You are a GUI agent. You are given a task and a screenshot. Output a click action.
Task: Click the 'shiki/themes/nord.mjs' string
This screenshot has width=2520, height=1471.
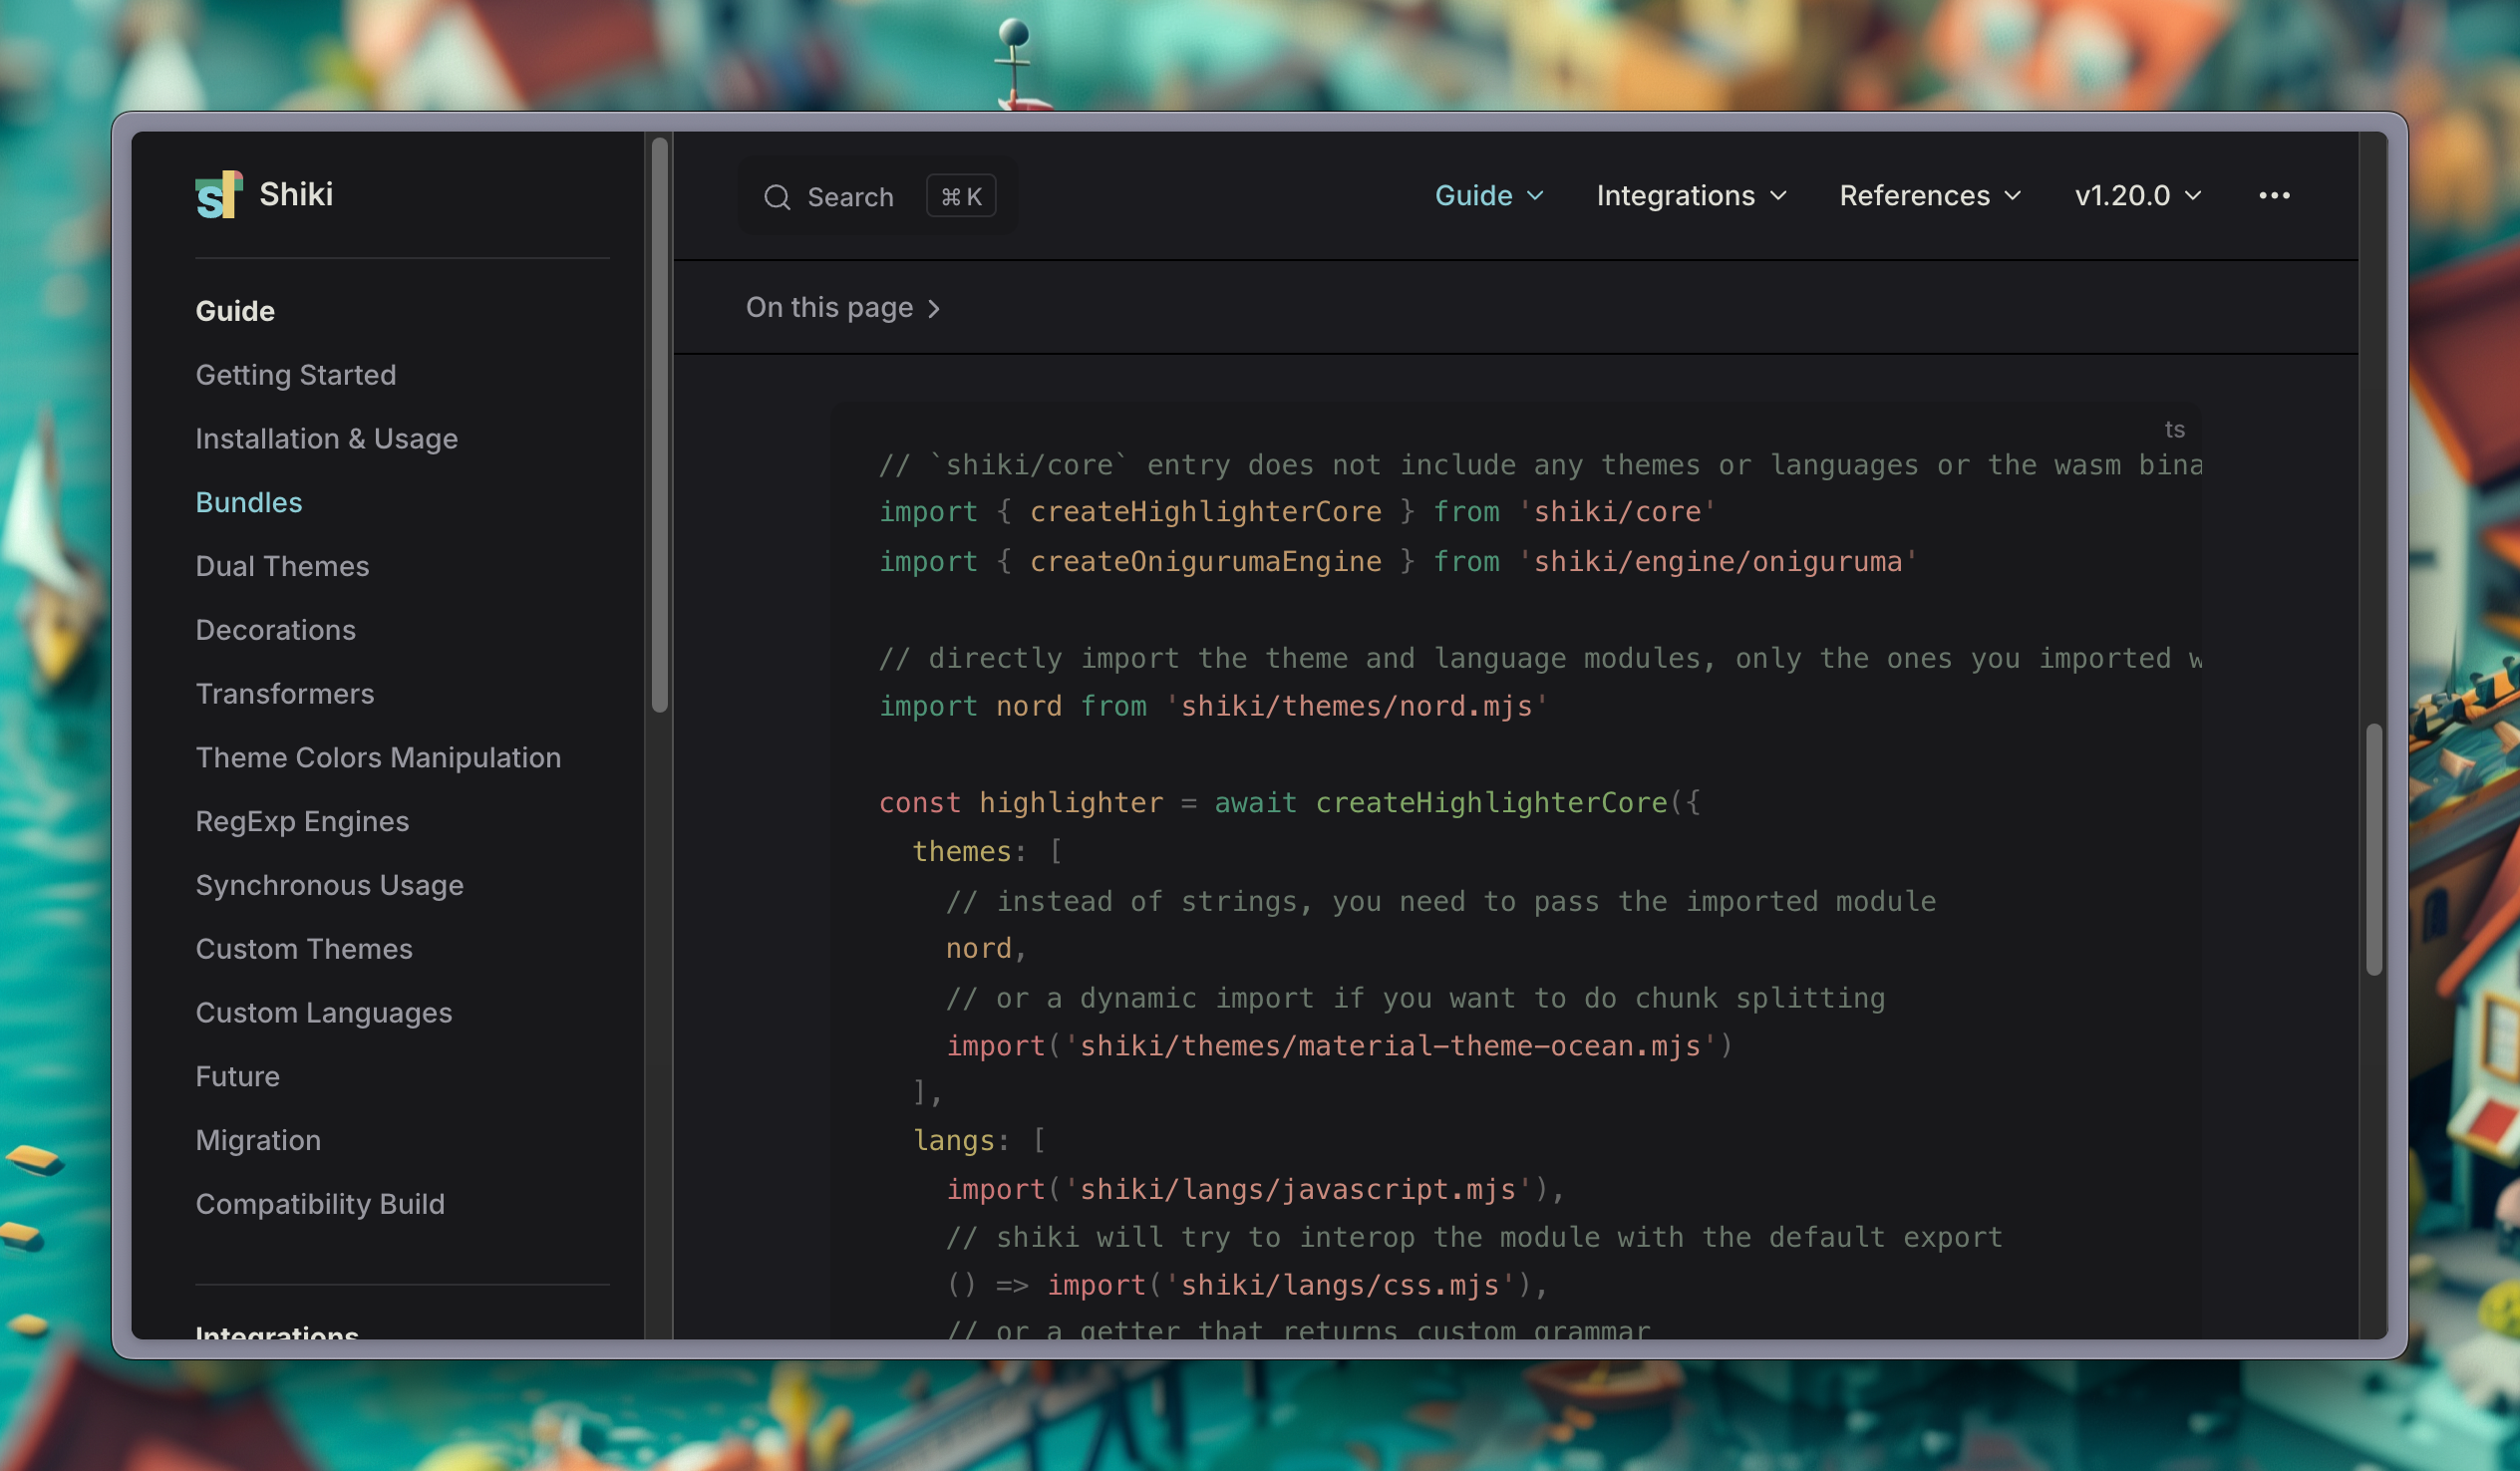click(x=1356, y=706)
